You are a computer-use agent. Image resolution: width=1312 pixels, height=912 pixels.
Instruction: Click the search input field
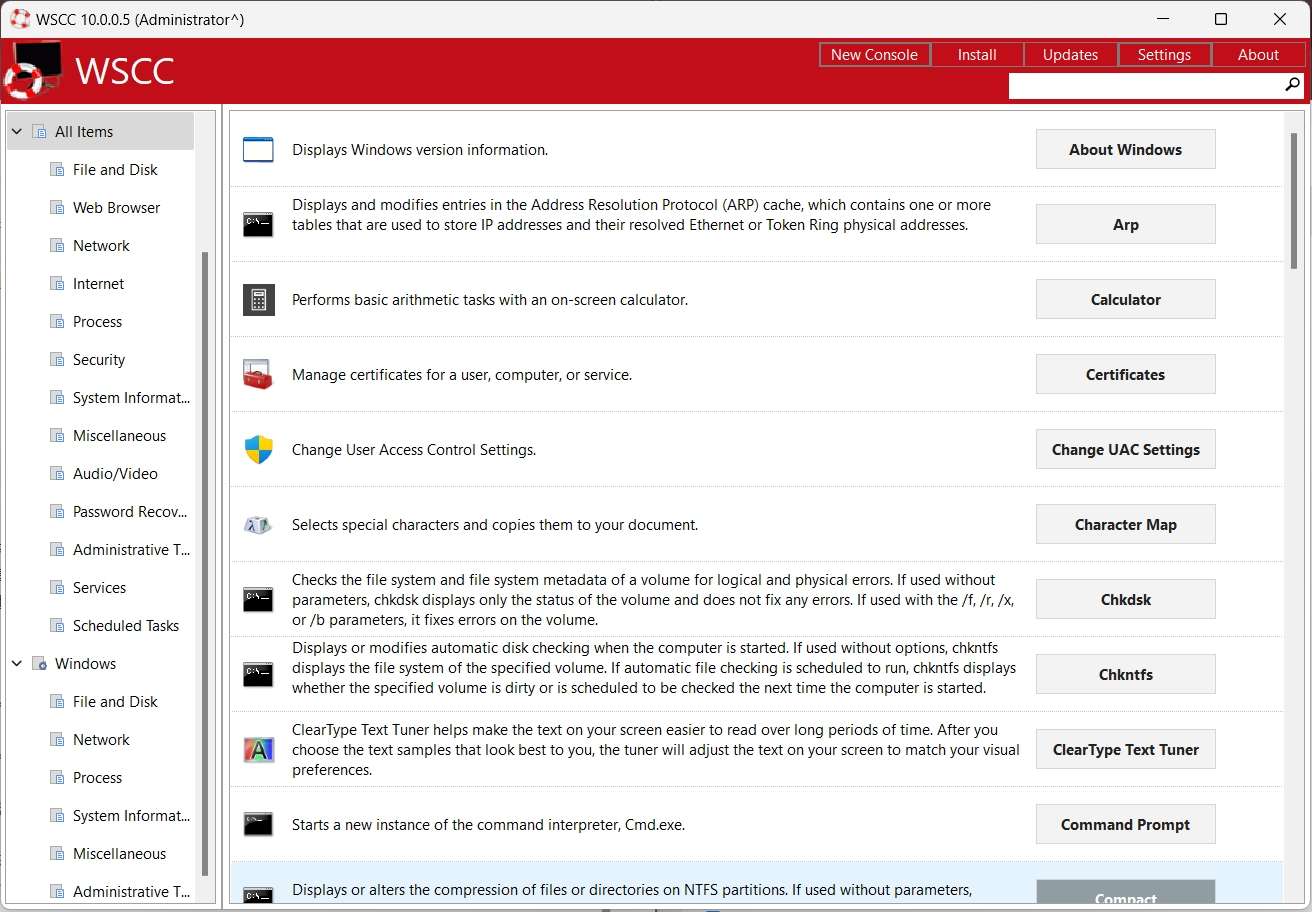click(x=1145, y=86)
